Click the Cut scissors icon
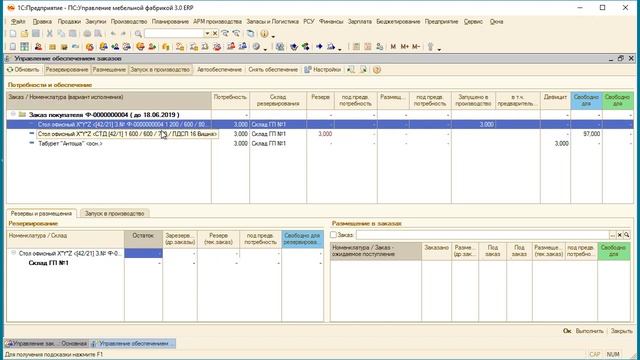 point(49,34)
